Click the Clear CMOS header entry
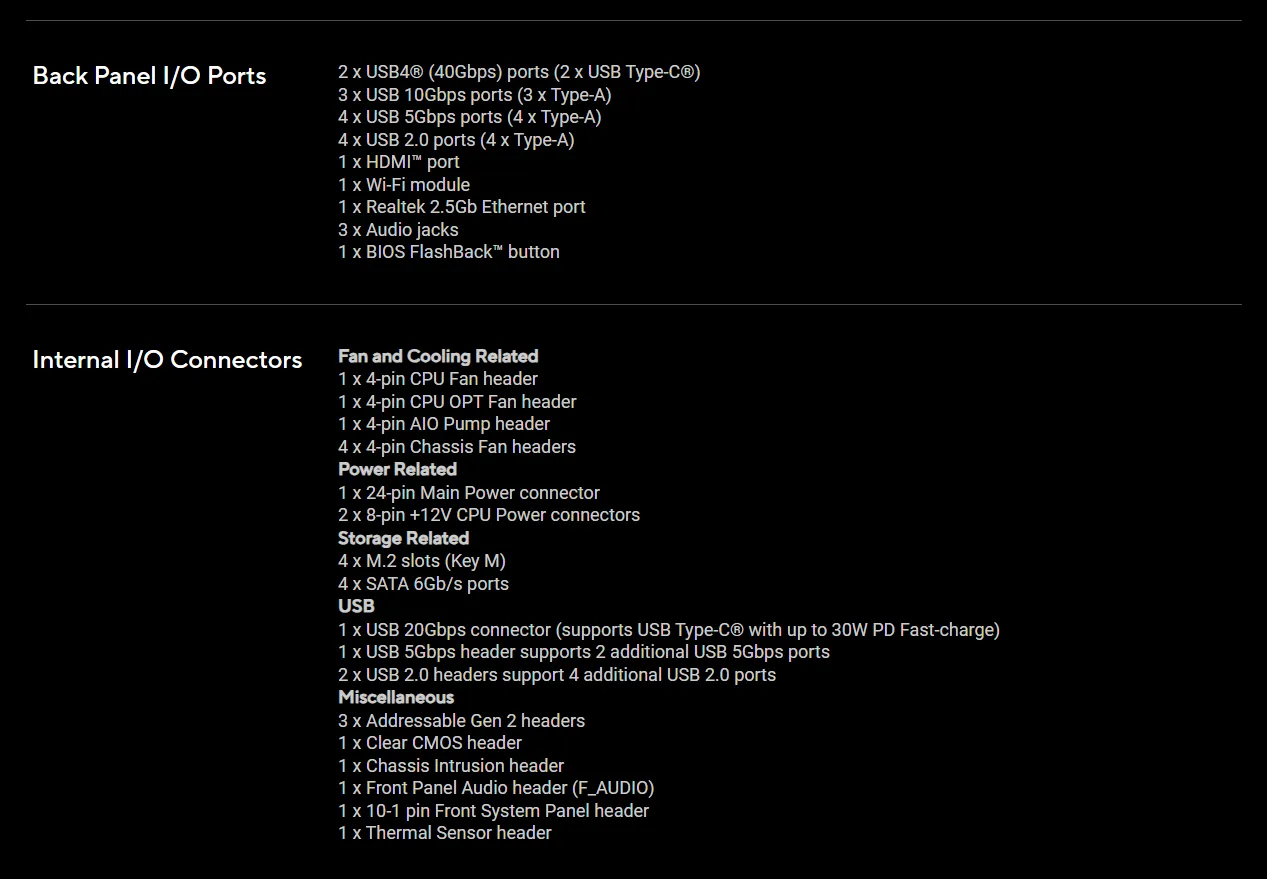The width and height of the screenshot is (1267, 879). pyautogui.click(x=429, y=743)
